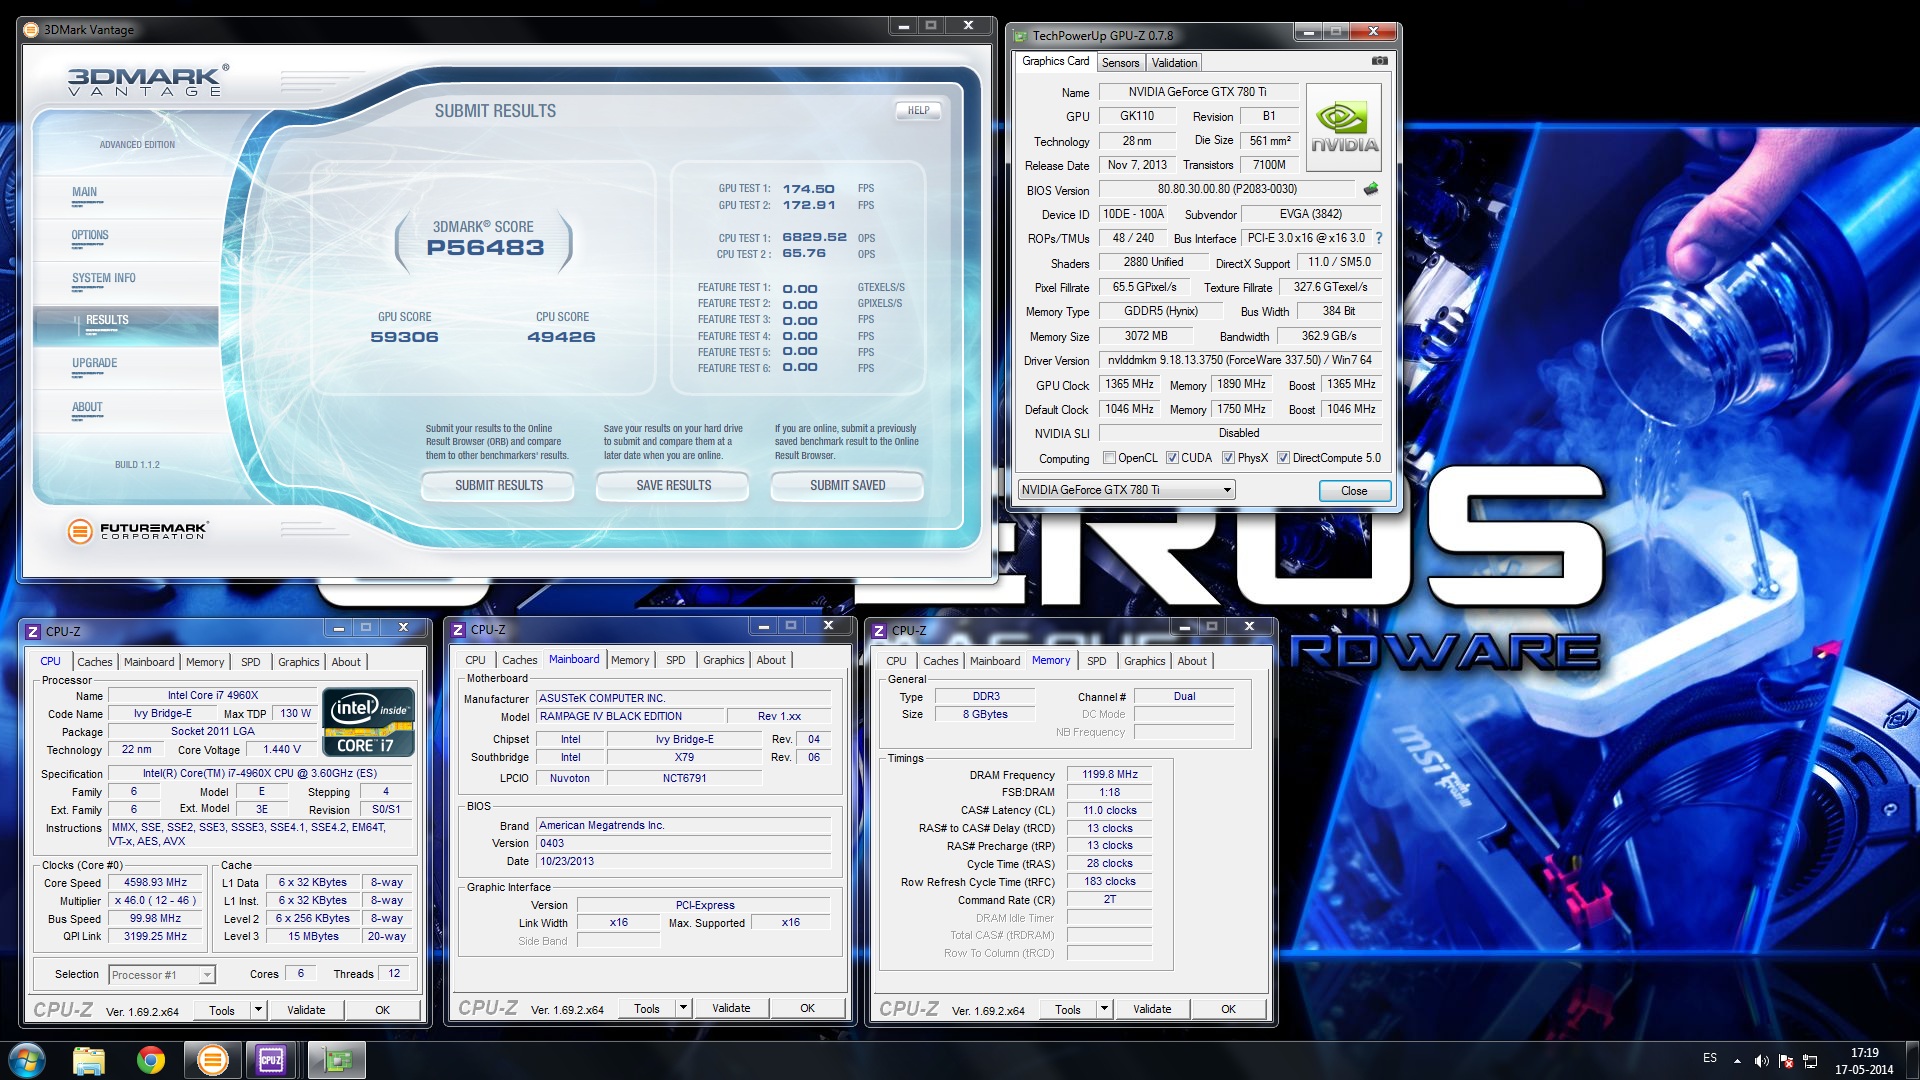Click the HELP button in 3DMark Vantage
This screenshot has width=1920, height=1080.
click(918, 110)
